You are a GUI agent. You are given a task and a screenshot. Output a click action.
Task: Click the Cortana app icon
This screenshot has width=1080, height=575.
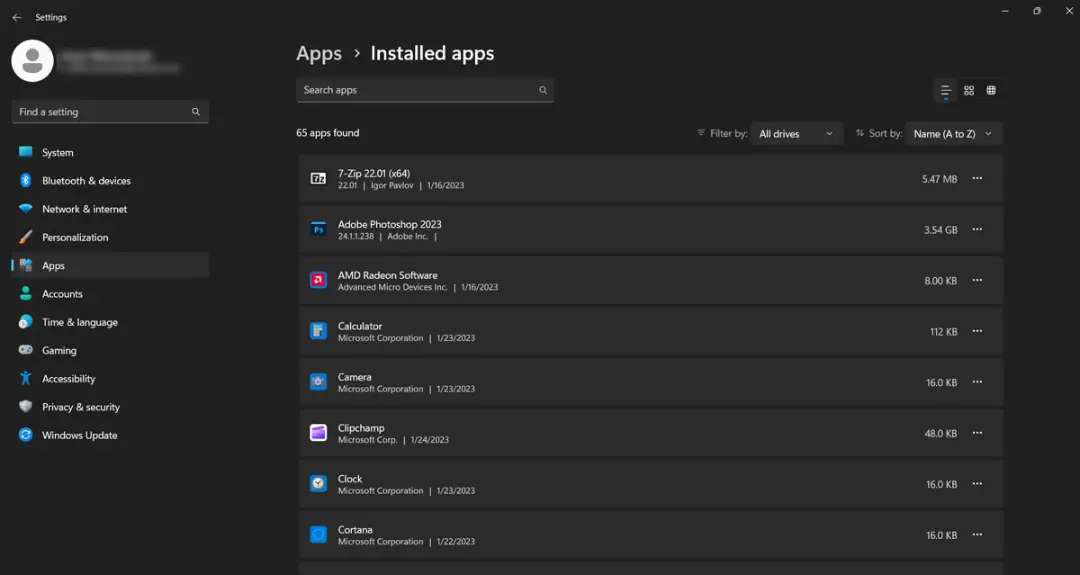pyautogui.click(x=318, y=535)
